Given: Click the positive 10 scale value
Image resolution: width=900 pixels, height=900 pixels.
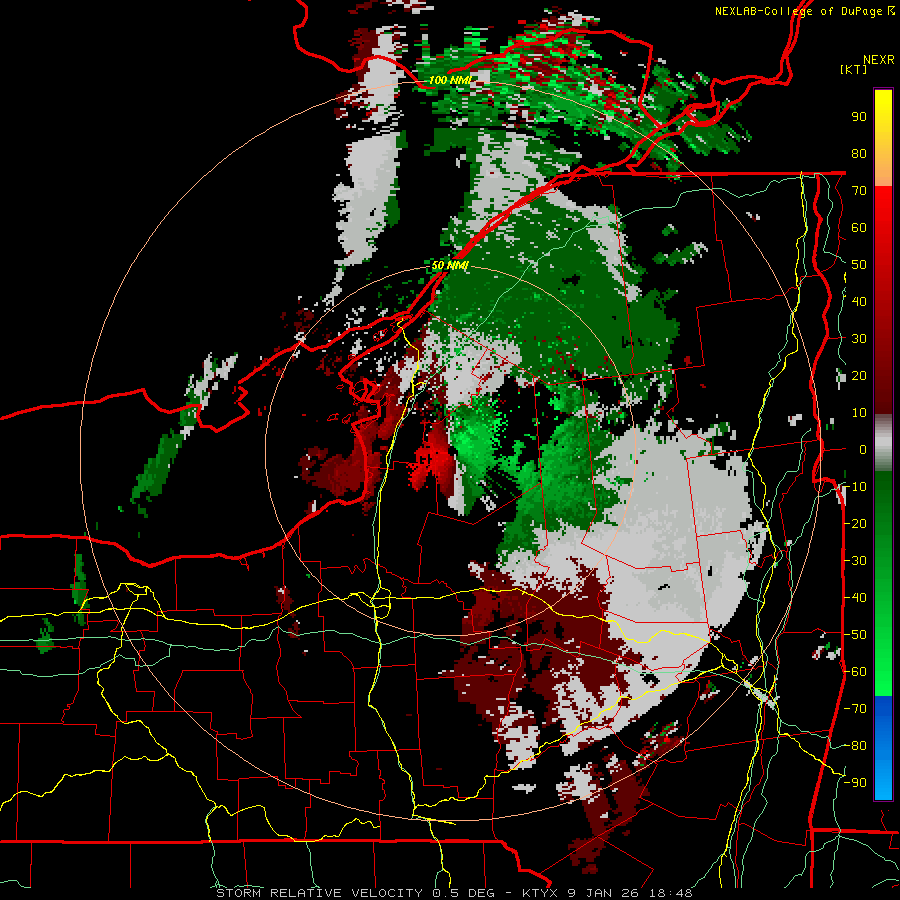Looking at the screenshot, I should point(859,413).
